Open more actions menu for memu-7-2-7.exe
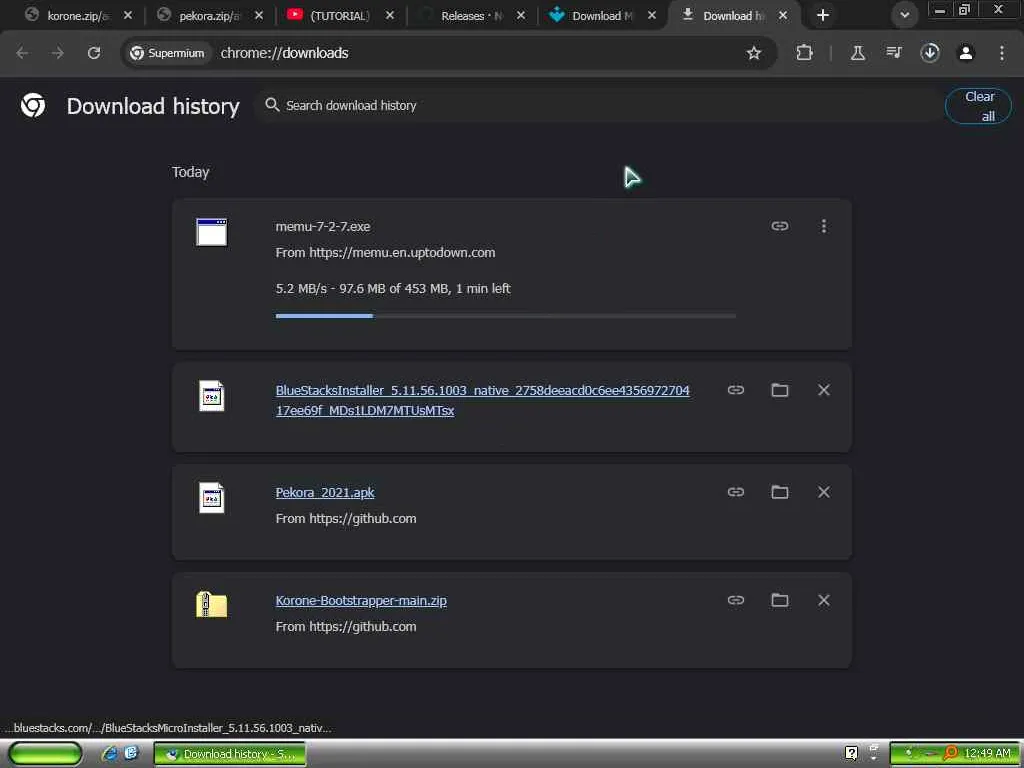The height and width of the screenshot is (768, 1024). (824, 226)
